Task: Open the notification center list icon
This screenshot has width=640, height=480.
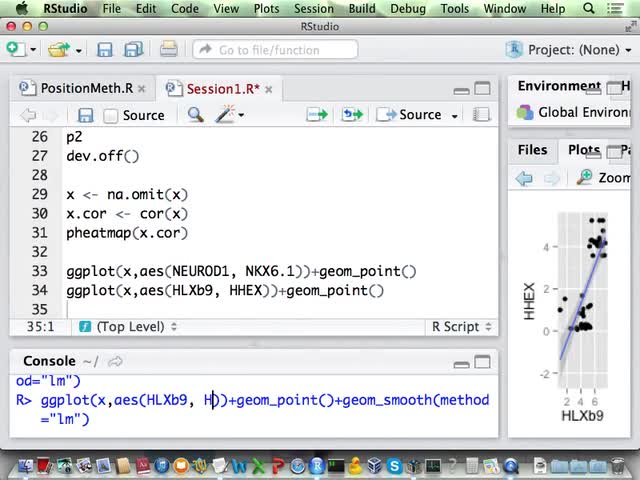Action: pyautogui.click(x=615, y=8)
